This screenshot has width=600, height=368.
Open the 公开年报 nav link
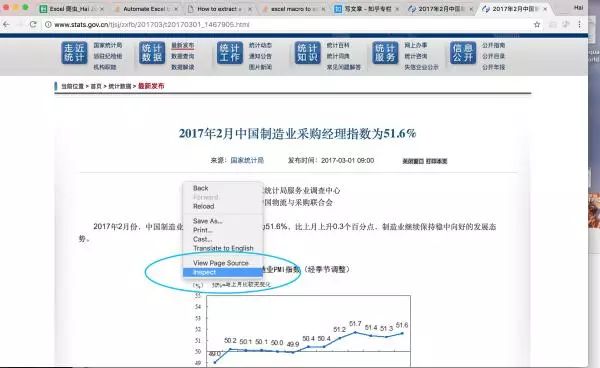pyautogui.click(x=493, y=67)
